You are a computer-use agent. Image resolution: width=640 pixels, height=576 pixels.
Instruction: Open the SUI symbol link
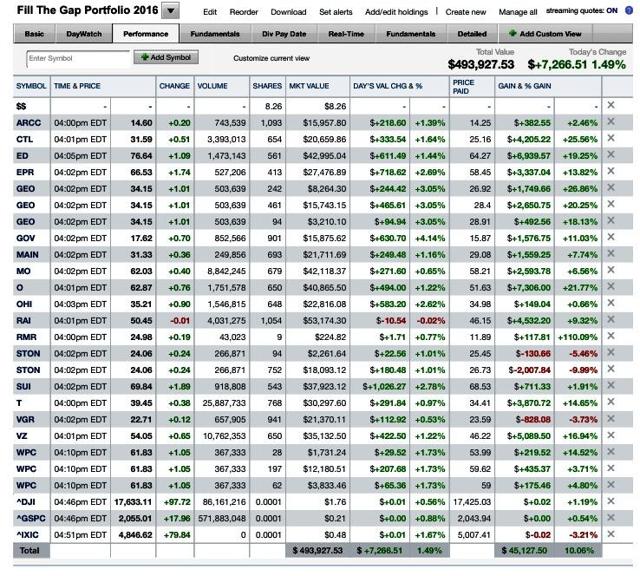click(23, 387)
